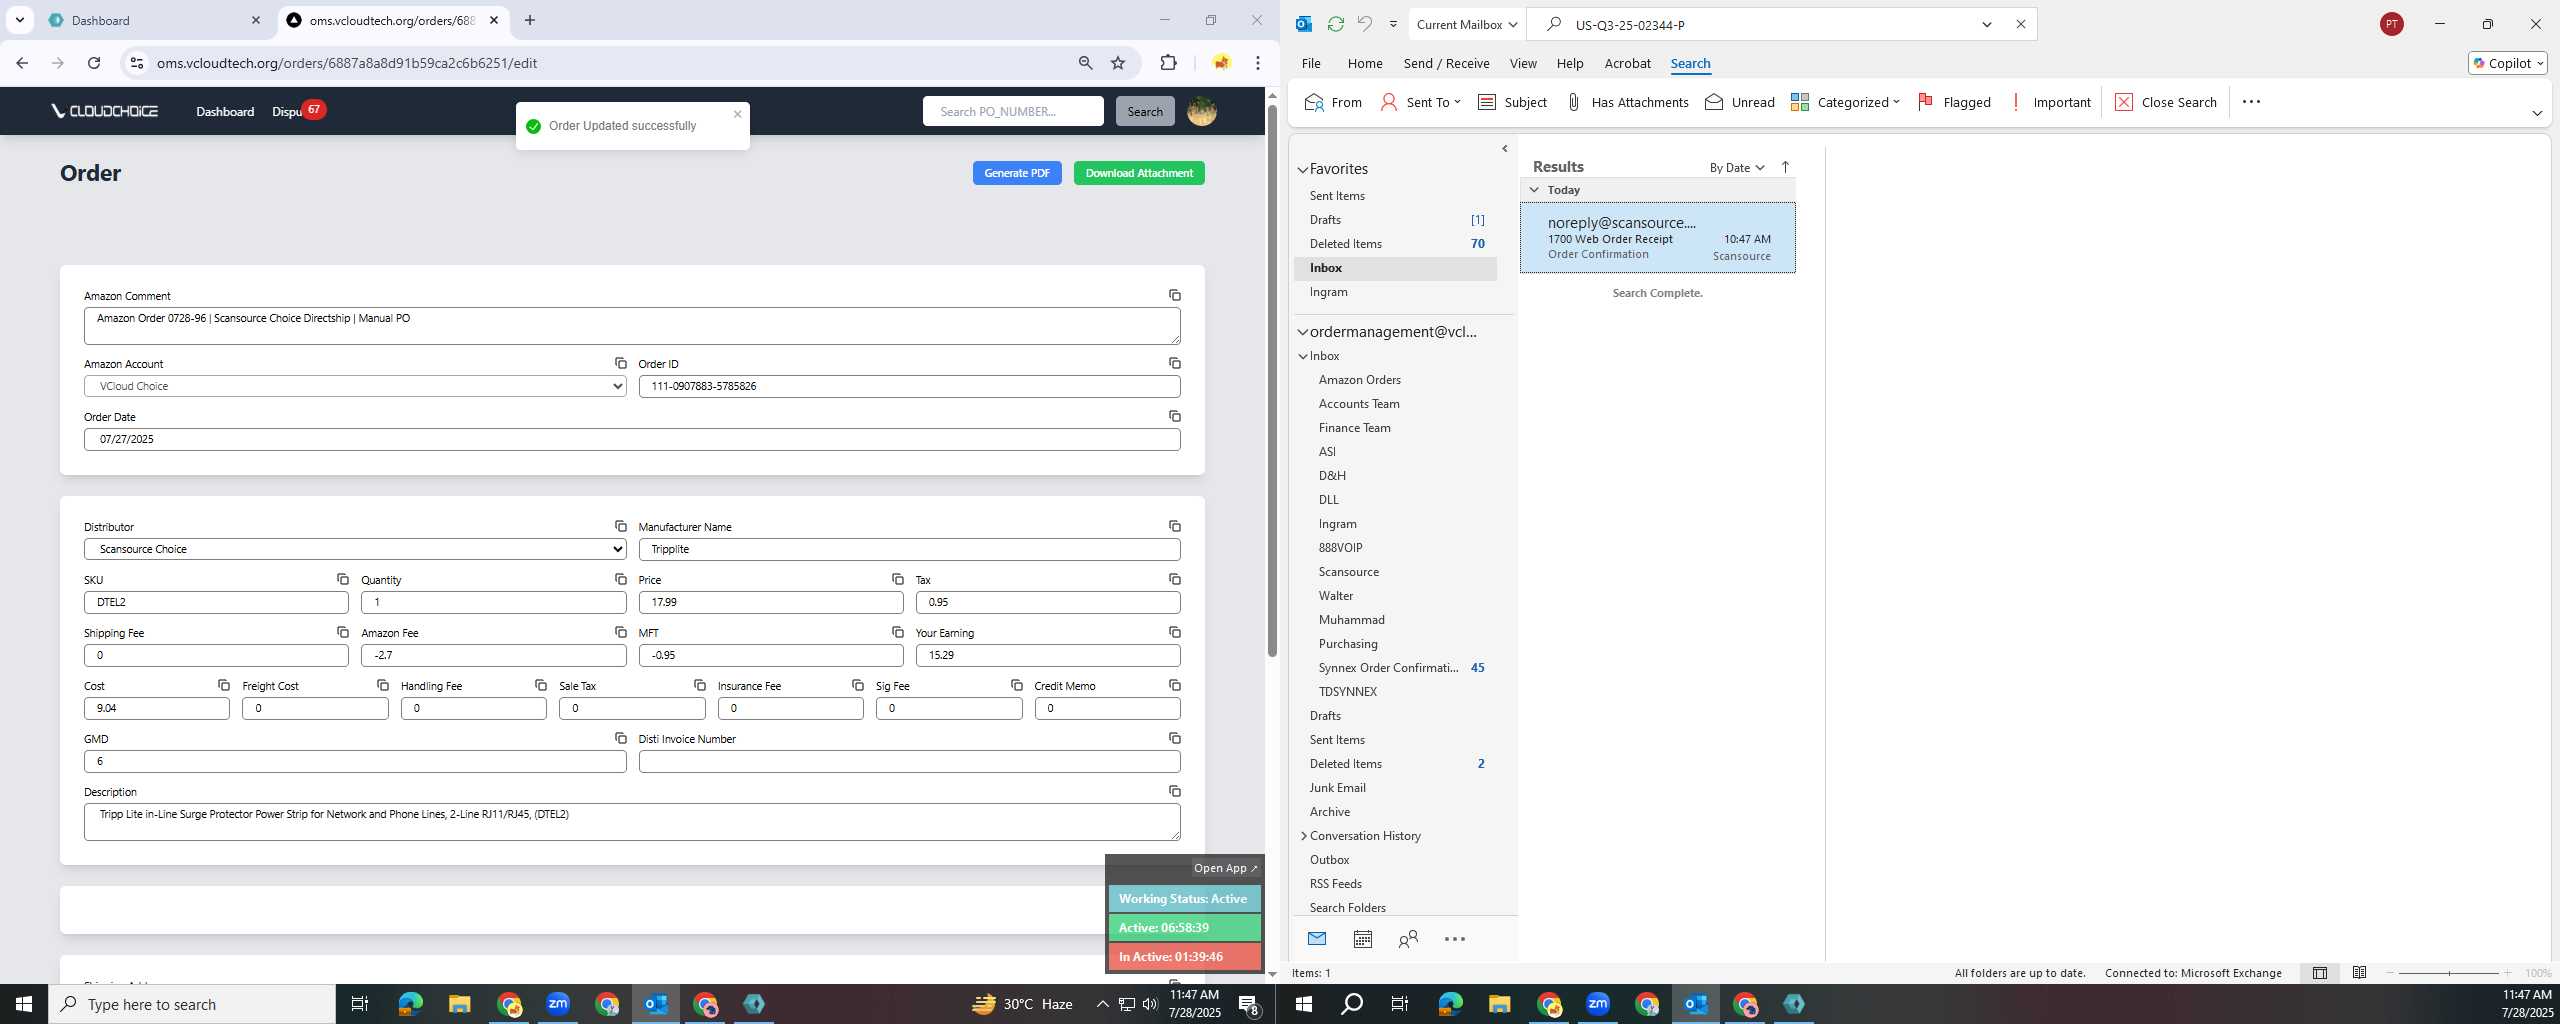
Task: Open Dashboard link in CloudChoice navbar
Action: pyautogui.click(x=225, y=111)
